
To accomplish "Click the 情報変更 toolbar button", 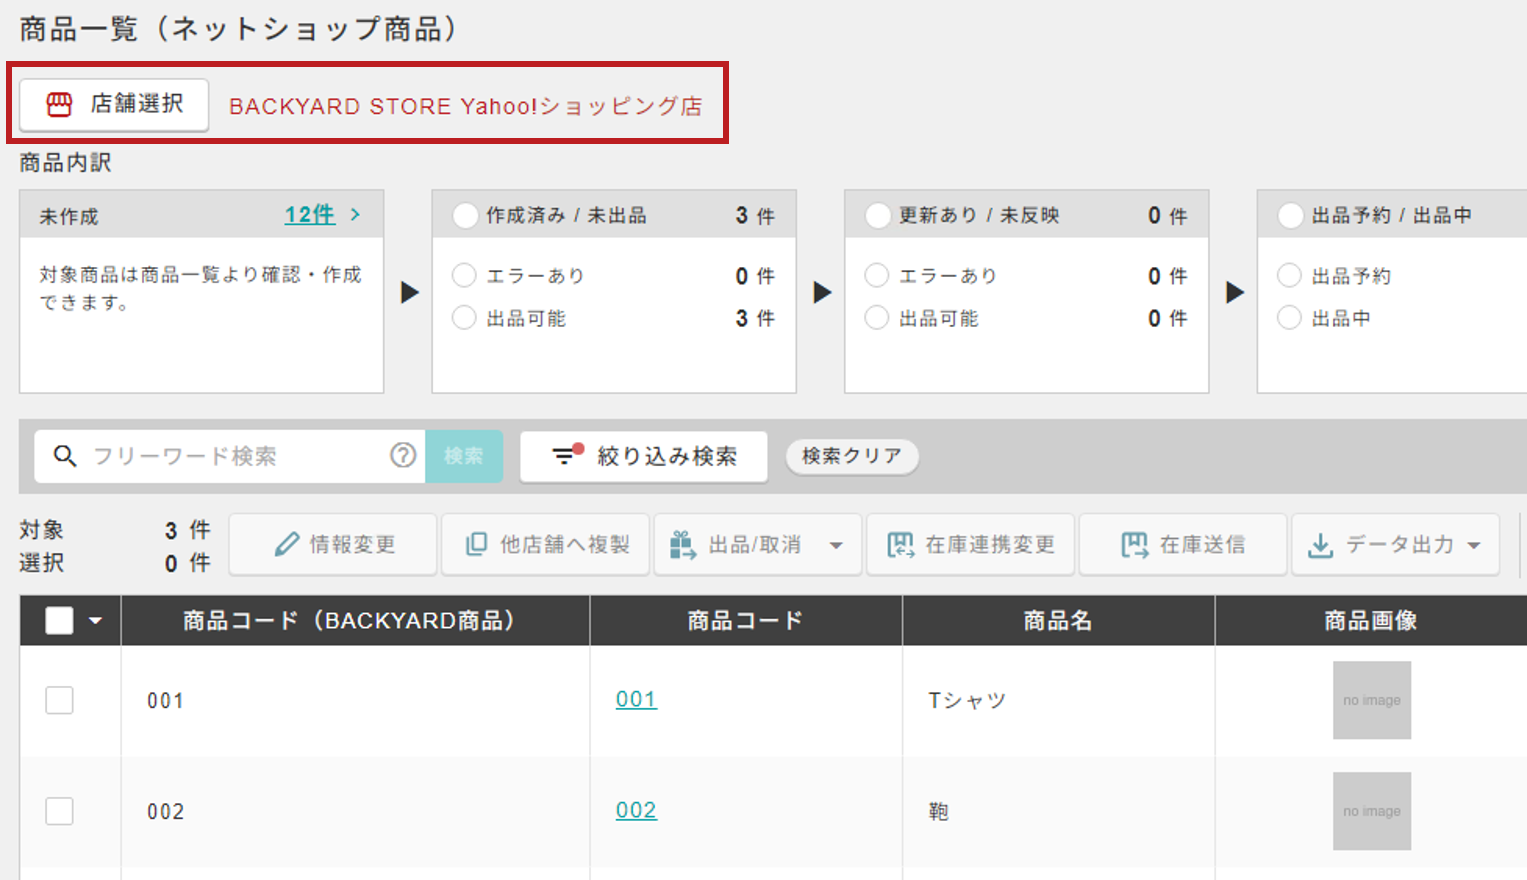I will point(333,544).
